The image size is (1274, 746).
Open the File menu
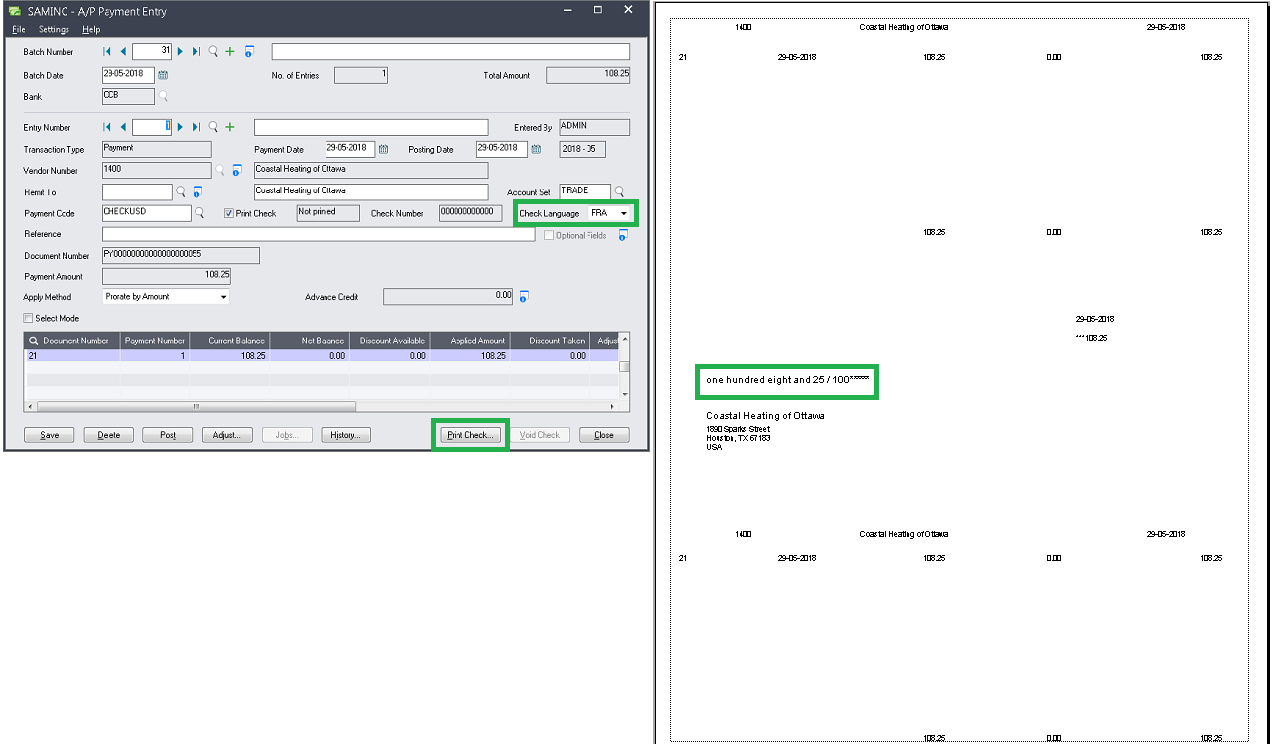[x=18, y=30]
